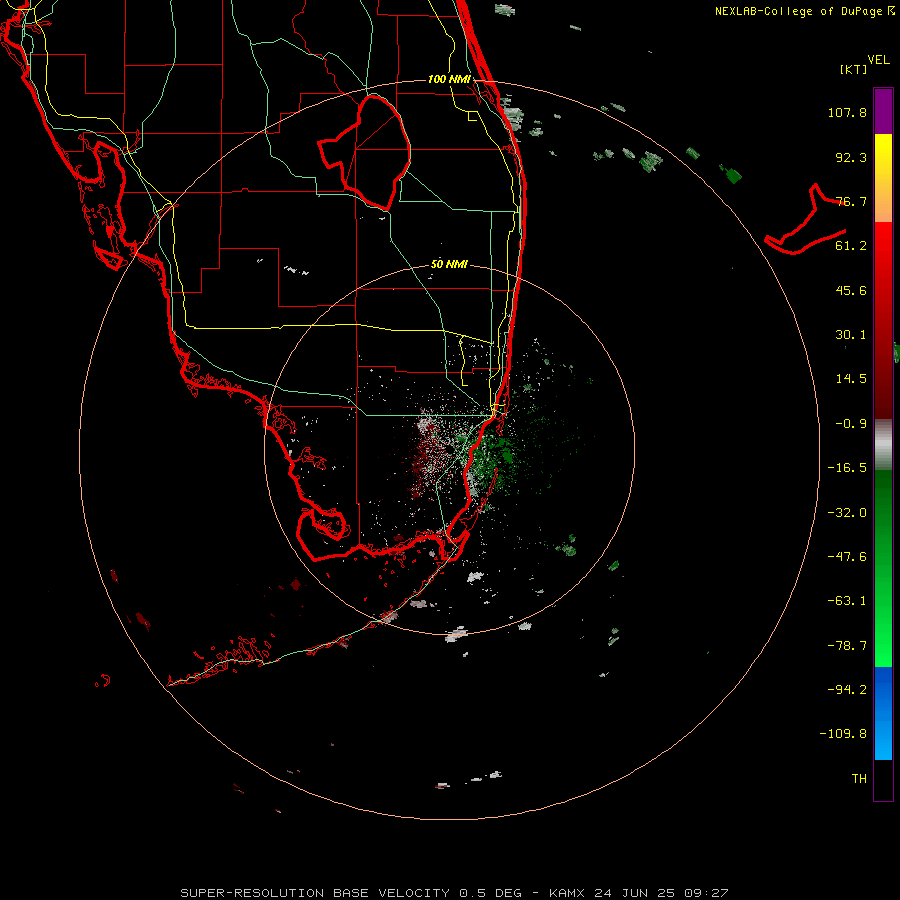Select the 92.3 legend value

pos(851,157)
